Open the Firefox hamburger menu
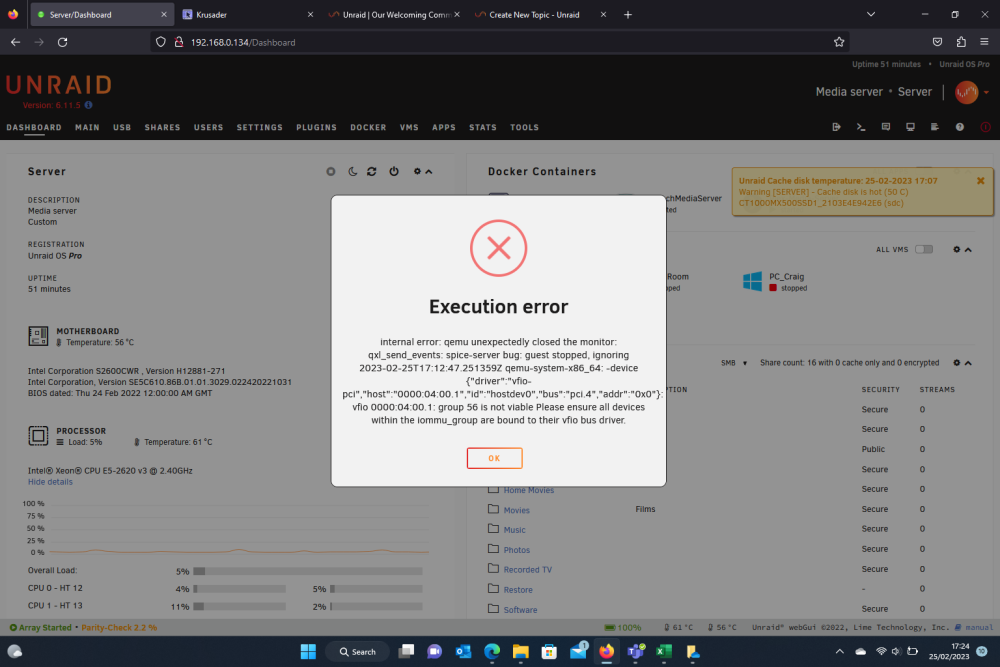Screen dimensions: 1000x667 coord(985,42)
